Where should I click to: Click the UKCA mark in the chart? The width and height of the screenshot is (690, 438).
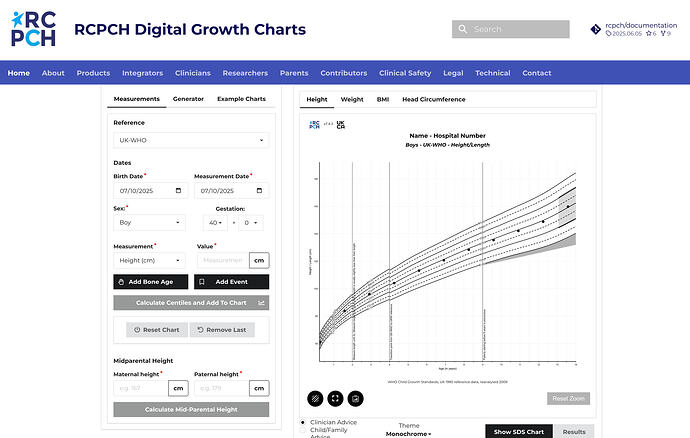pos(341,125)
